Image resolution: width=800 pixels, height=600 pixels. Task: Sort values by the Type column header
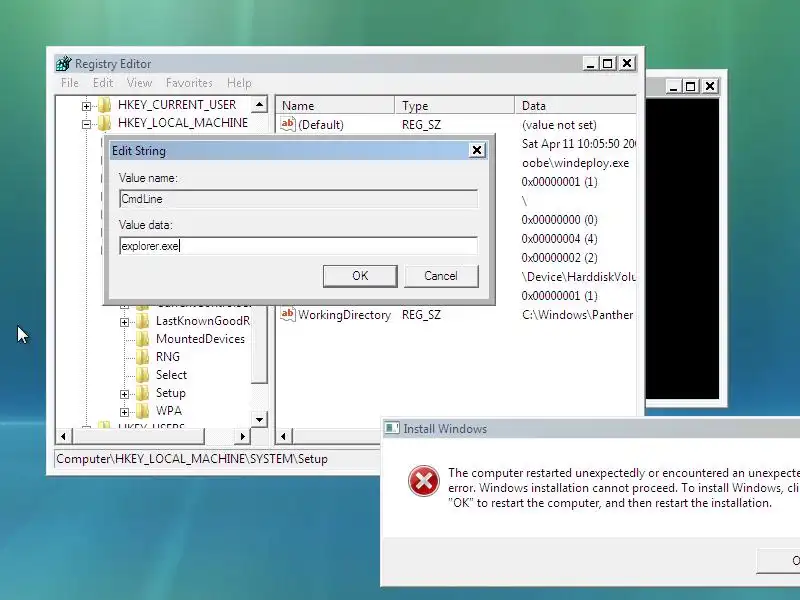pyautogui.click(x=455, y=106)
